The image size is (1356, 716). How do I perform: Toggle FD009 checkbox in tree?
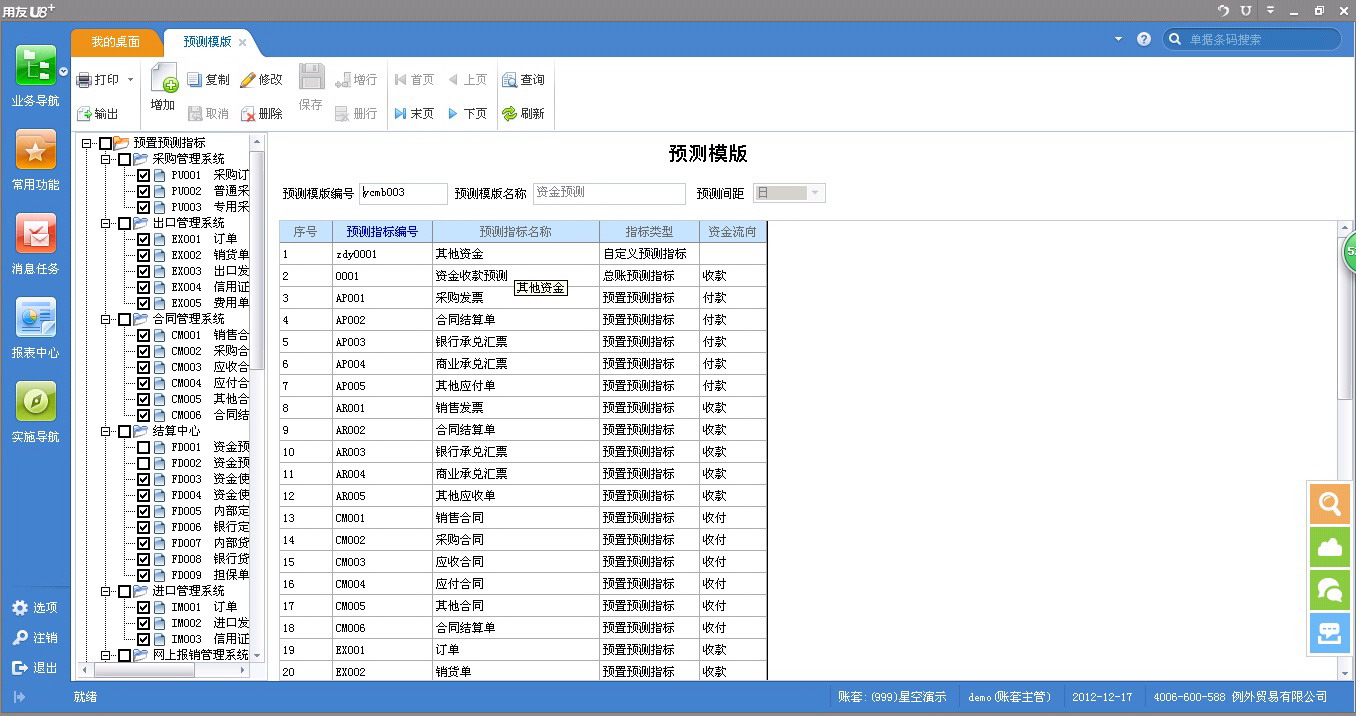144,575
